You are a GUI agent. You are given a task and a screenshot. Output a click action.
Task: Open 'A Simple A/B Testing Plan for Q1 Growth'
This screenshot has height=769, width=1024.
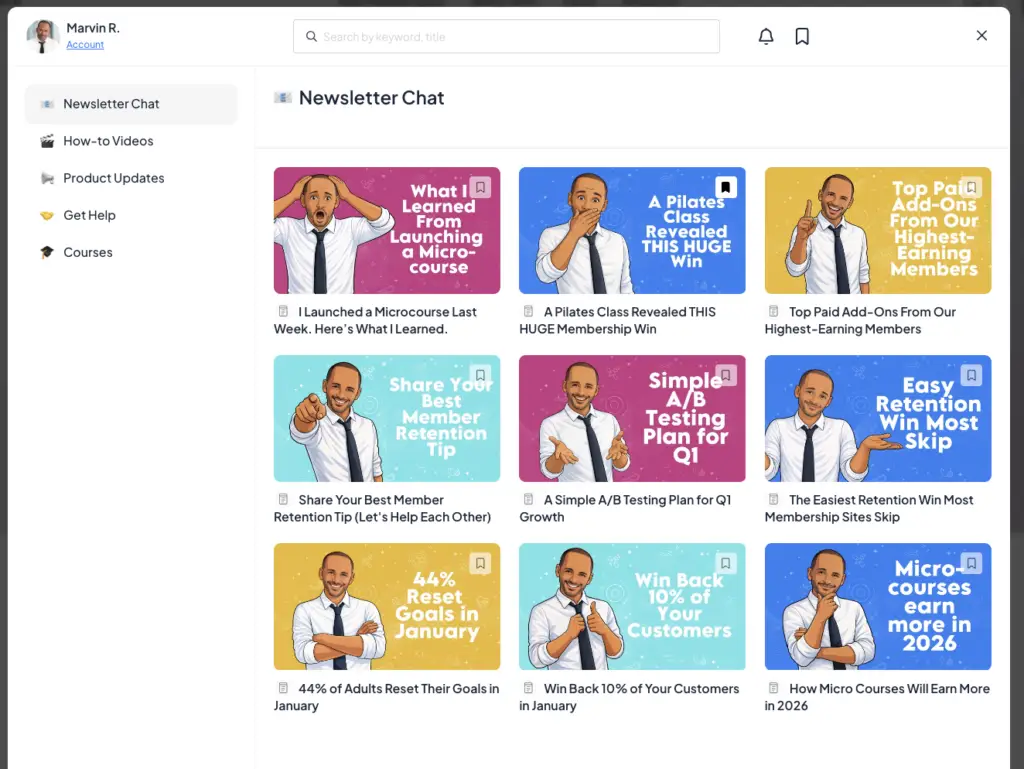[626, 509]
